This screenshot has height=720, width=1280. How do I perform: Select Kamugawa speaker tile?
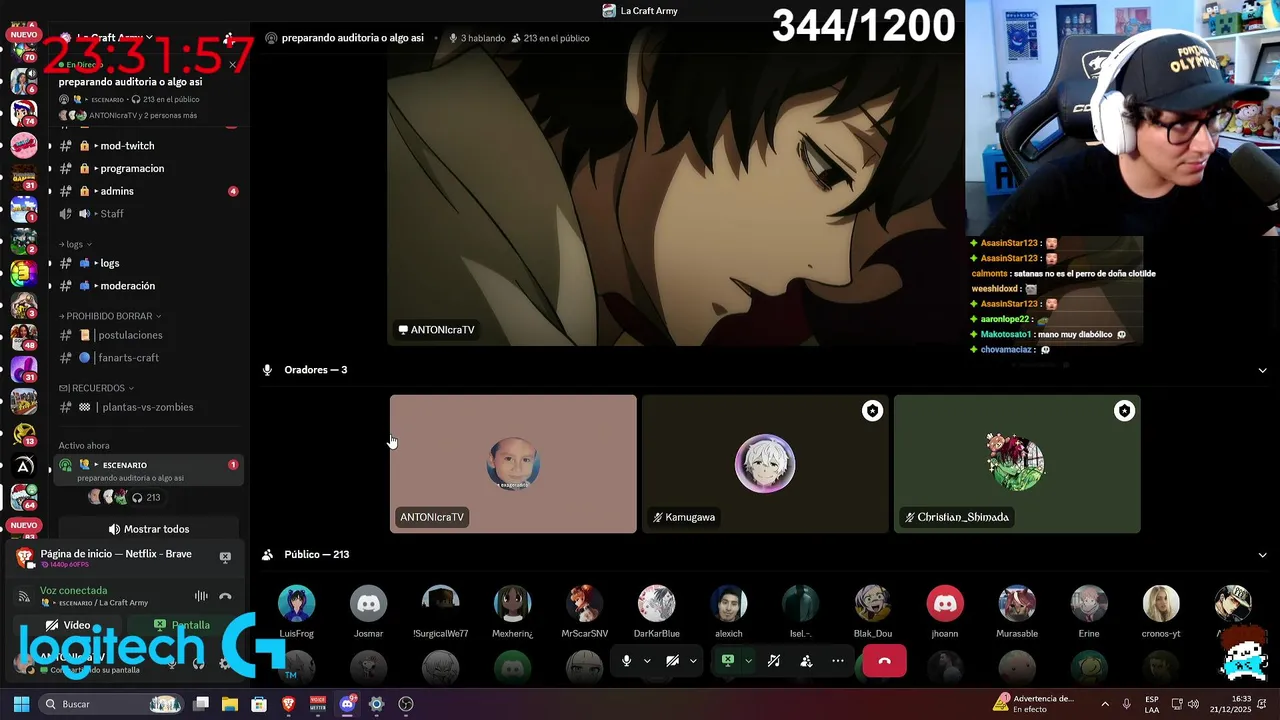click(765, 464)
